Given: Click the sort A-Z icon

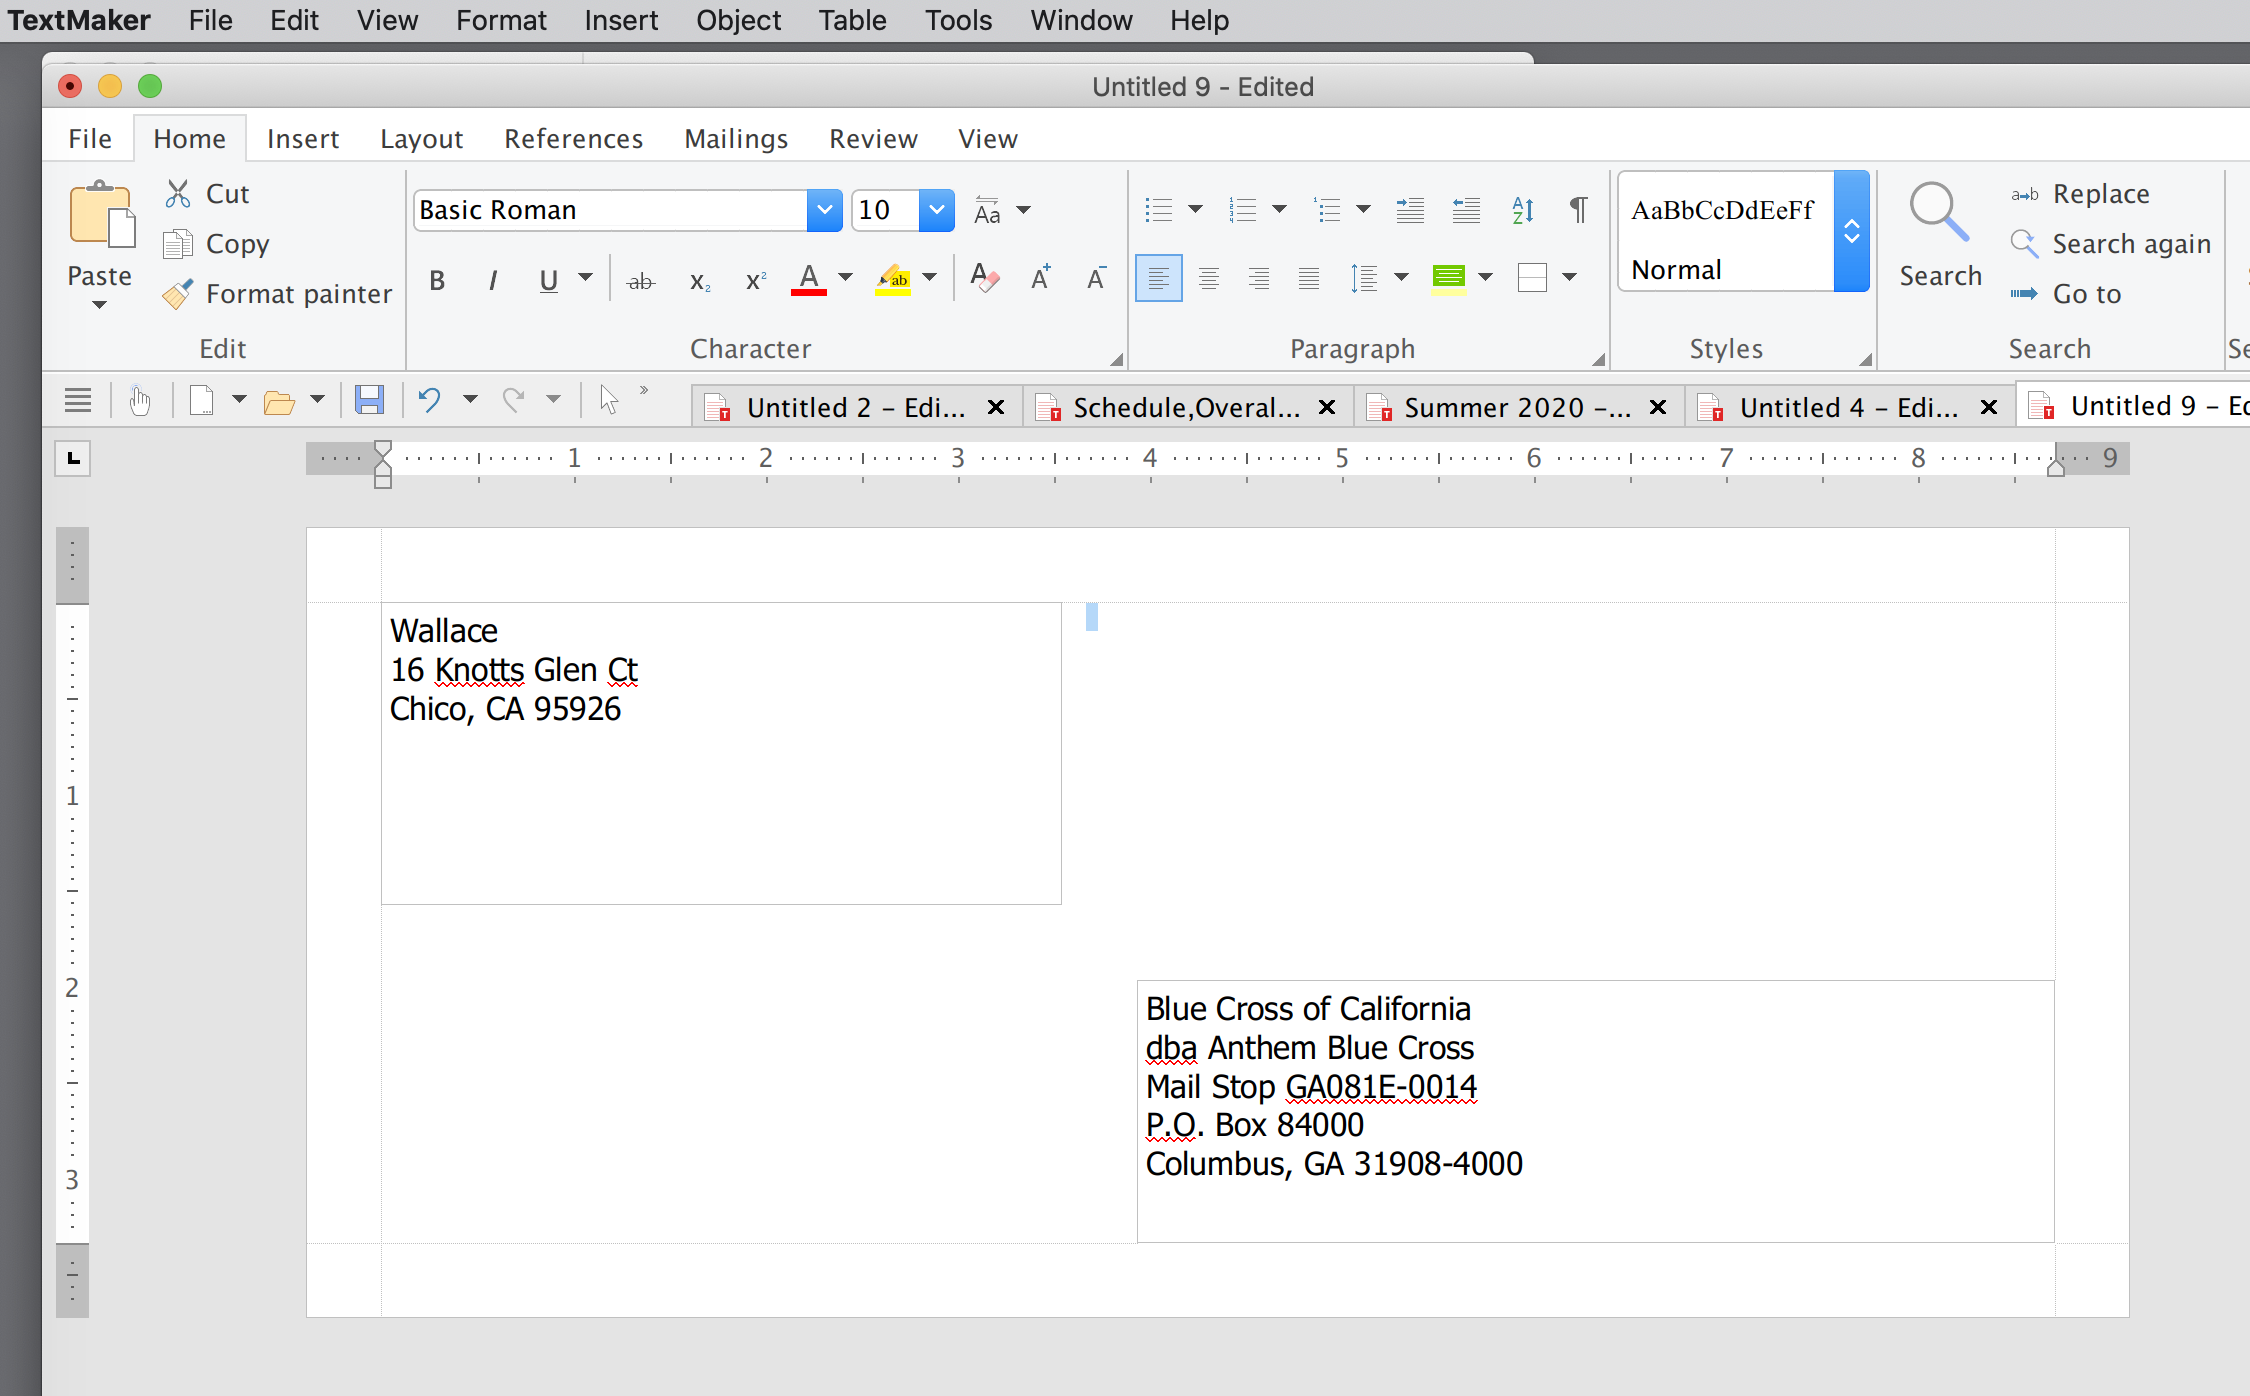Looking at the screenshot, I should coord(1522,210).
